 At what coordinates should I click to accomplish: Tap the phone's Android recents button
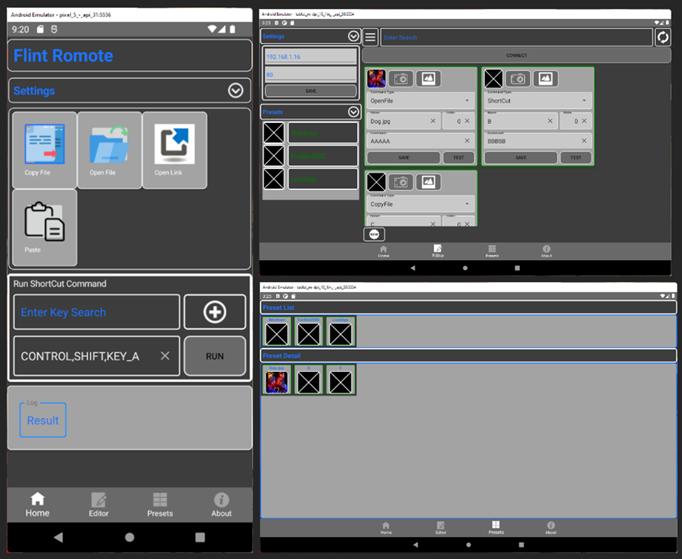[x=200, y=537]
